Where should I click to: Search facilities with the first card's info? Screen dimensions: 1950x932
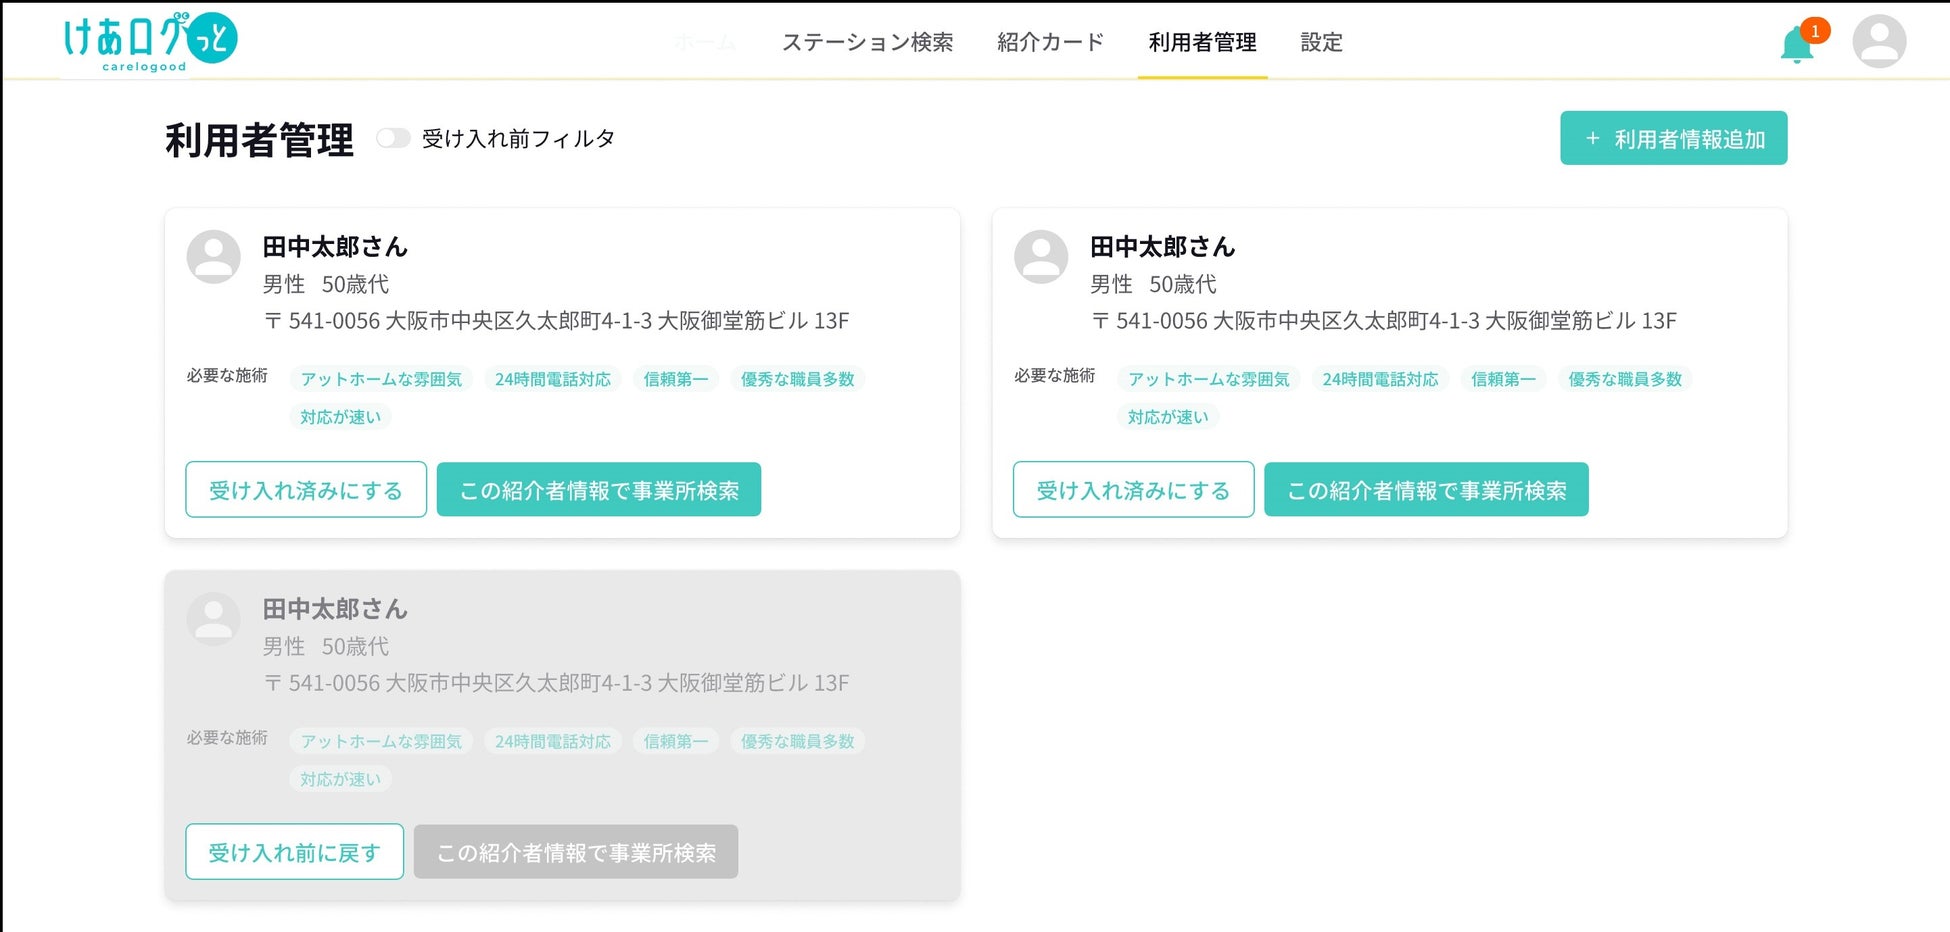[x=598, y=490]
